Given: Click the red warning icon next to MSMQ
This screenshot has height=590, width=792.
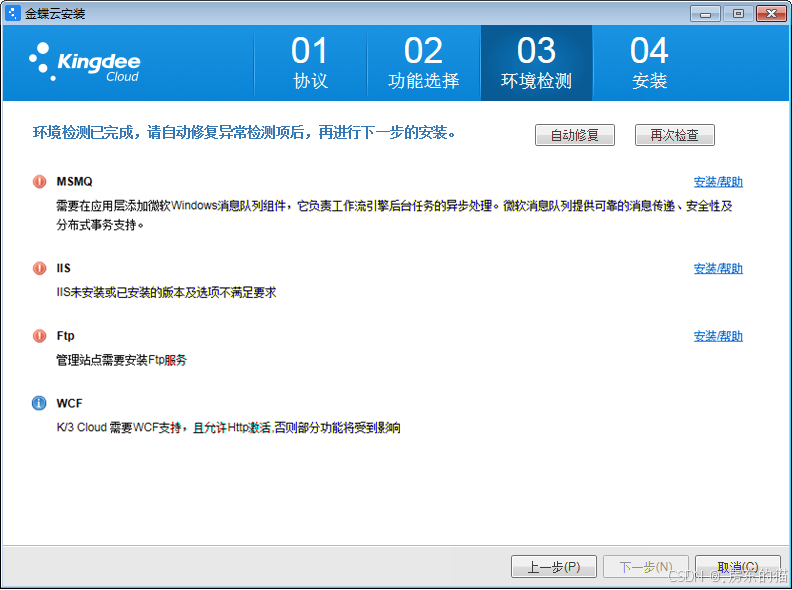Looking at the screenshot, I should click(x=39, y=181).
